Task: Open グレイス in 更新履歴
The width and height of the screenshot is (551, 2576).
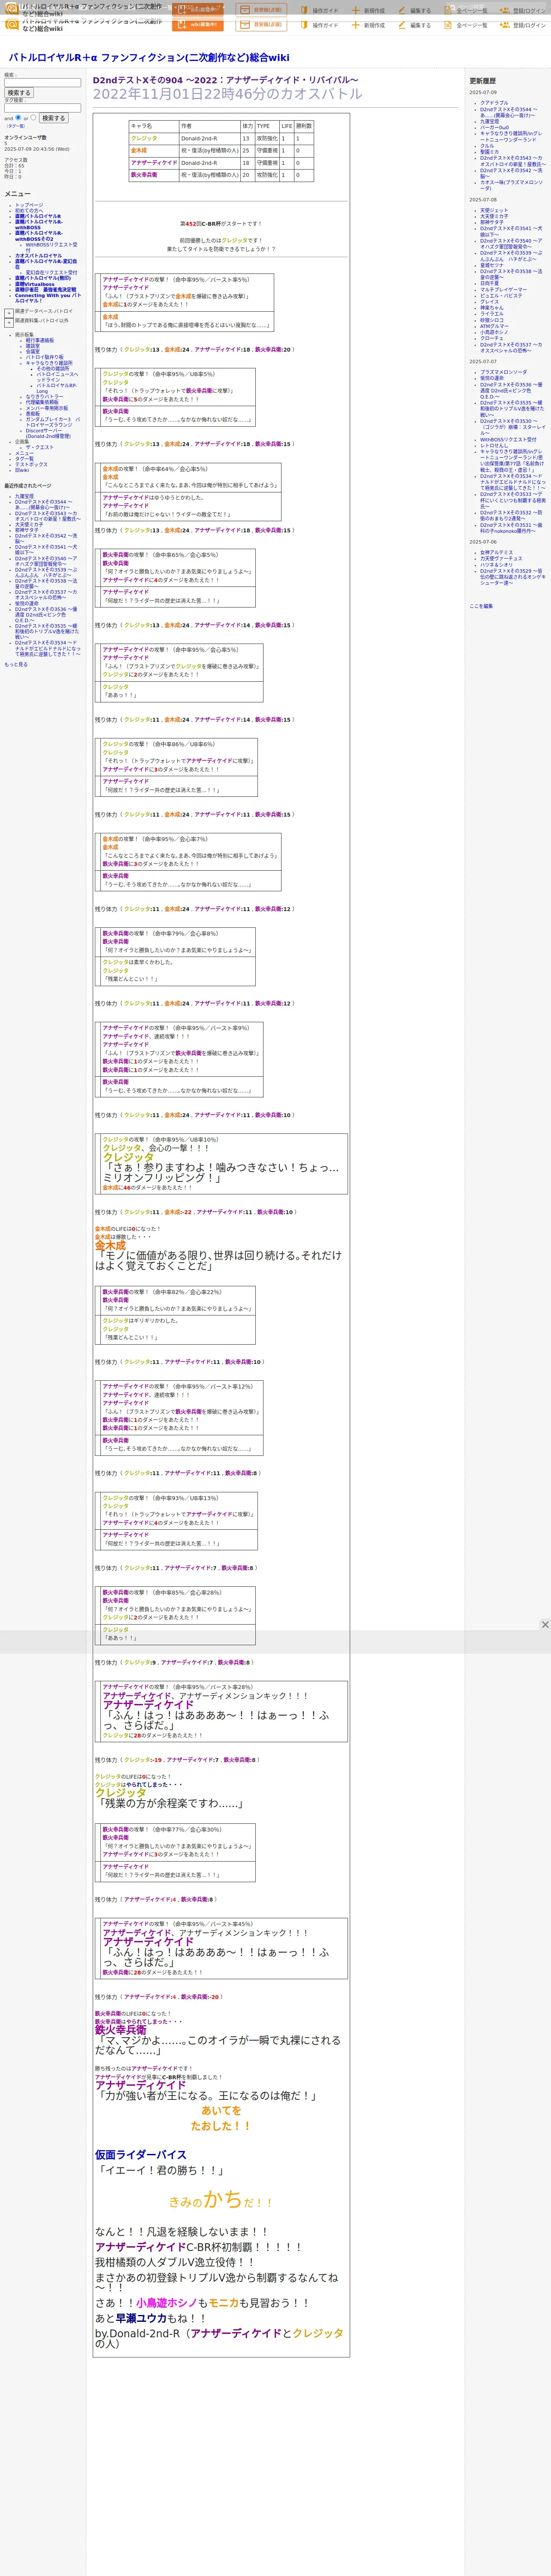Action: pos(489,302)
